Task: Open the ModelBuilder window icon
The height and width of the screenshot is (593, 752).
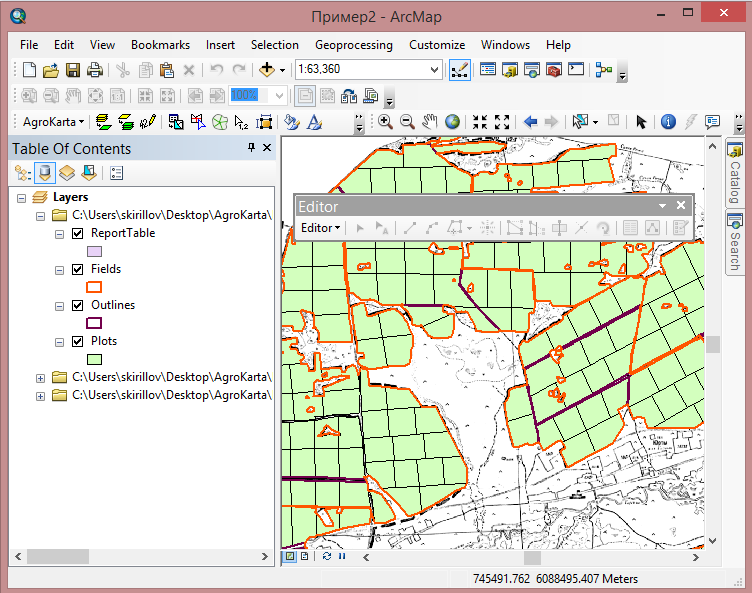Action: click(603, 70)
